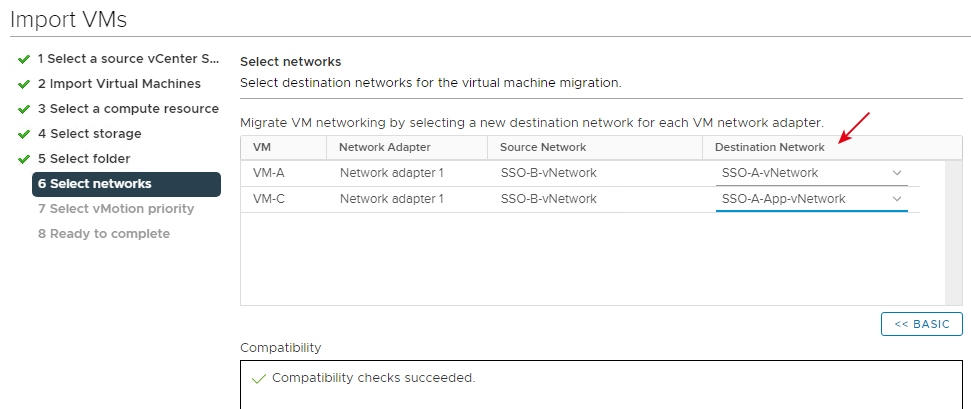This screenshot has height=409, width=971.
Task: Sort by the Source Network column header
Action: coord(543,148)
